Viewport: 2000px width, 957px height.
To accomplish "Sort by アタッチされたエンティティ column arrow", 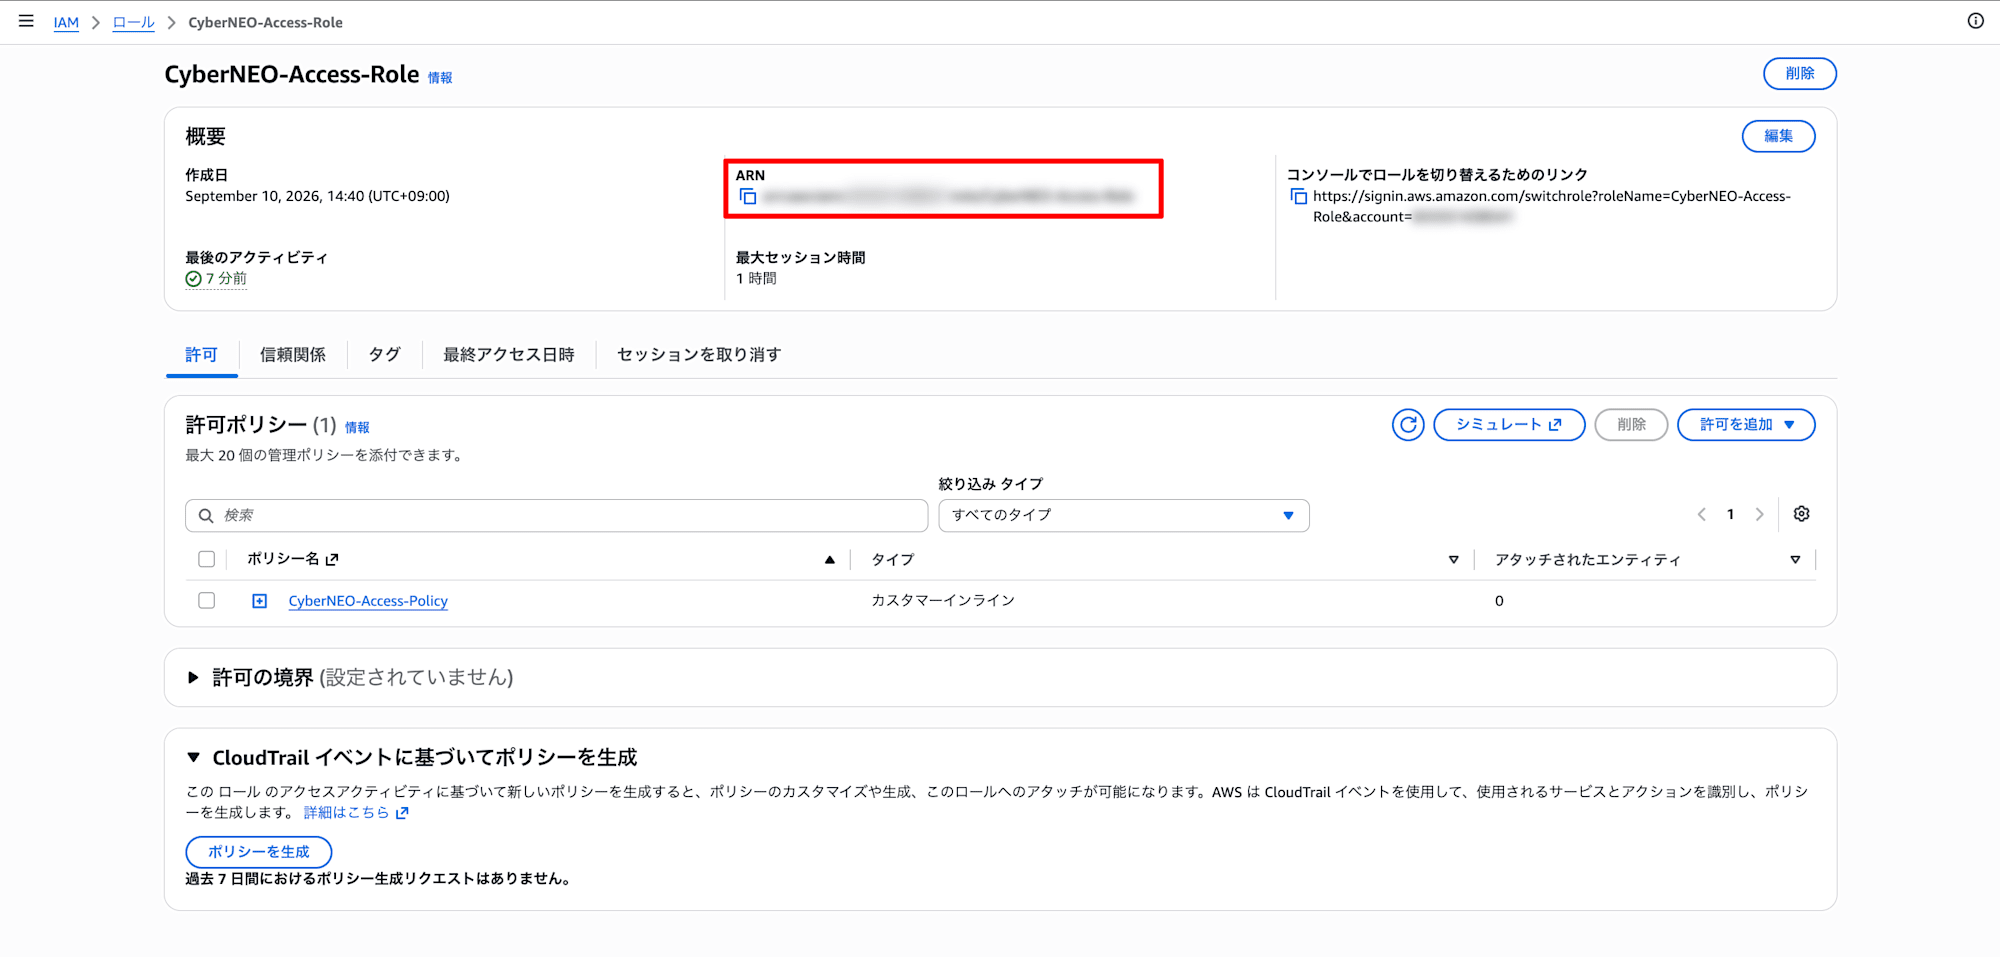I will click(x=1795, y=560).
